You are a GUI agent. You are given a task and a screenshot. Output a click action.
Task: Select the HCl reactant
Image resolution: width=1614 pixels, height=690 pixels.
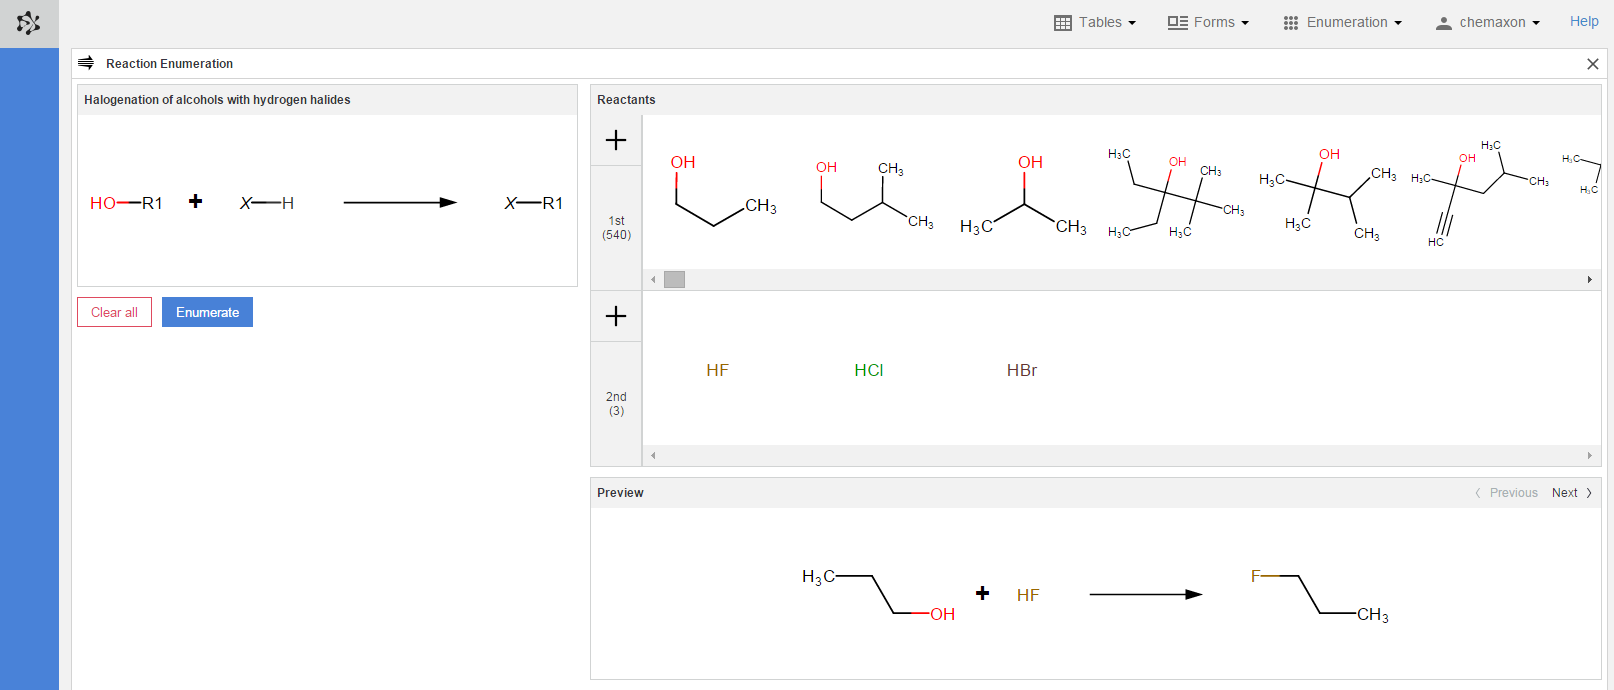pos(868,370)
